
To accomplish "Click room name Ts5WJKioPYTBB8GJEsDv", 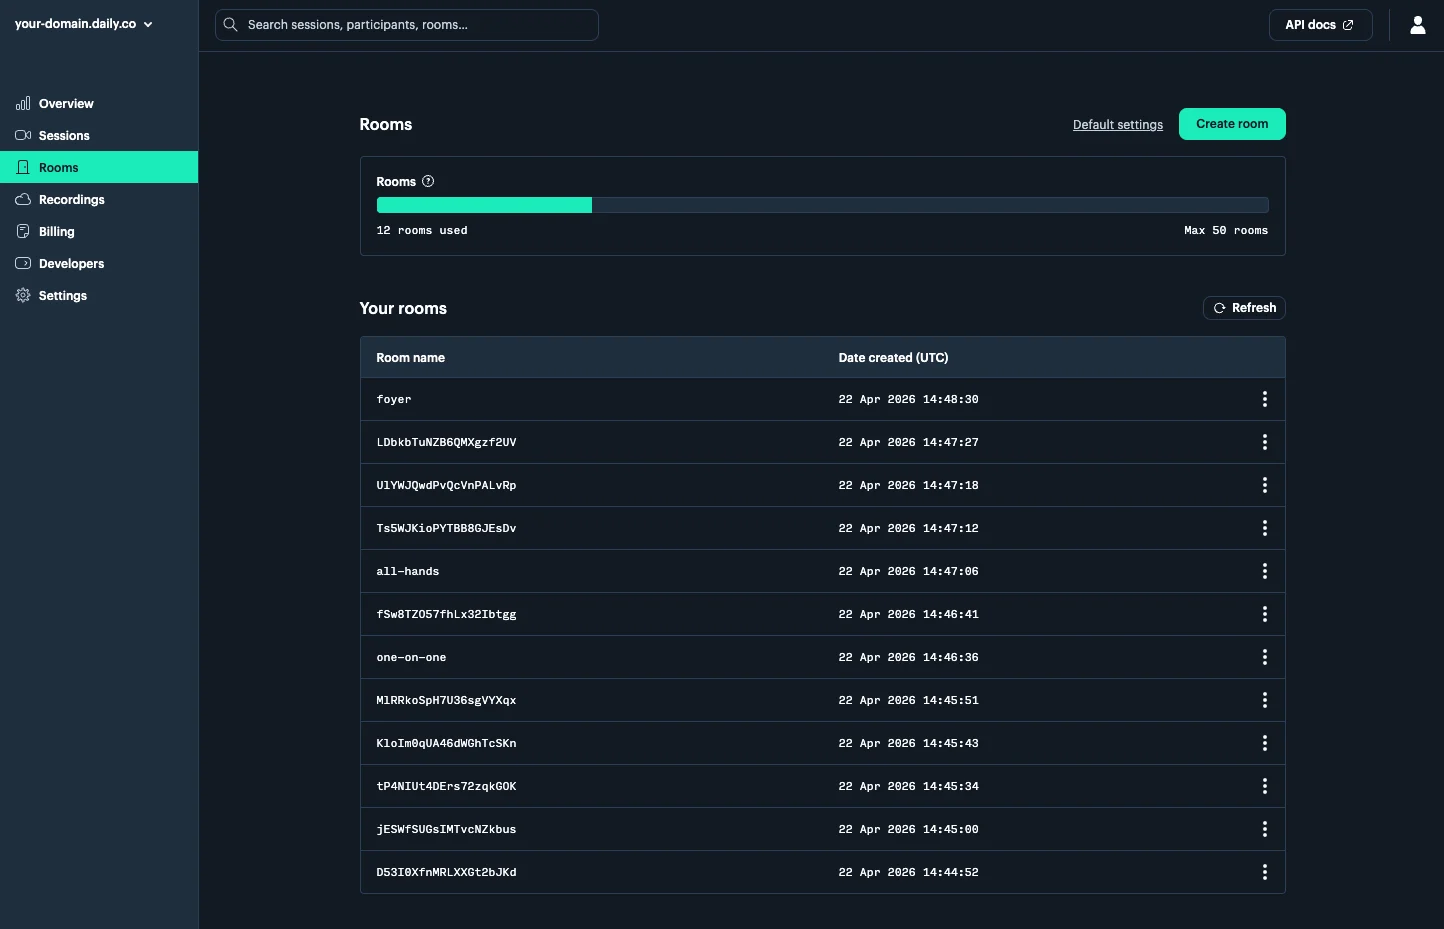I will tap(446, 528).
